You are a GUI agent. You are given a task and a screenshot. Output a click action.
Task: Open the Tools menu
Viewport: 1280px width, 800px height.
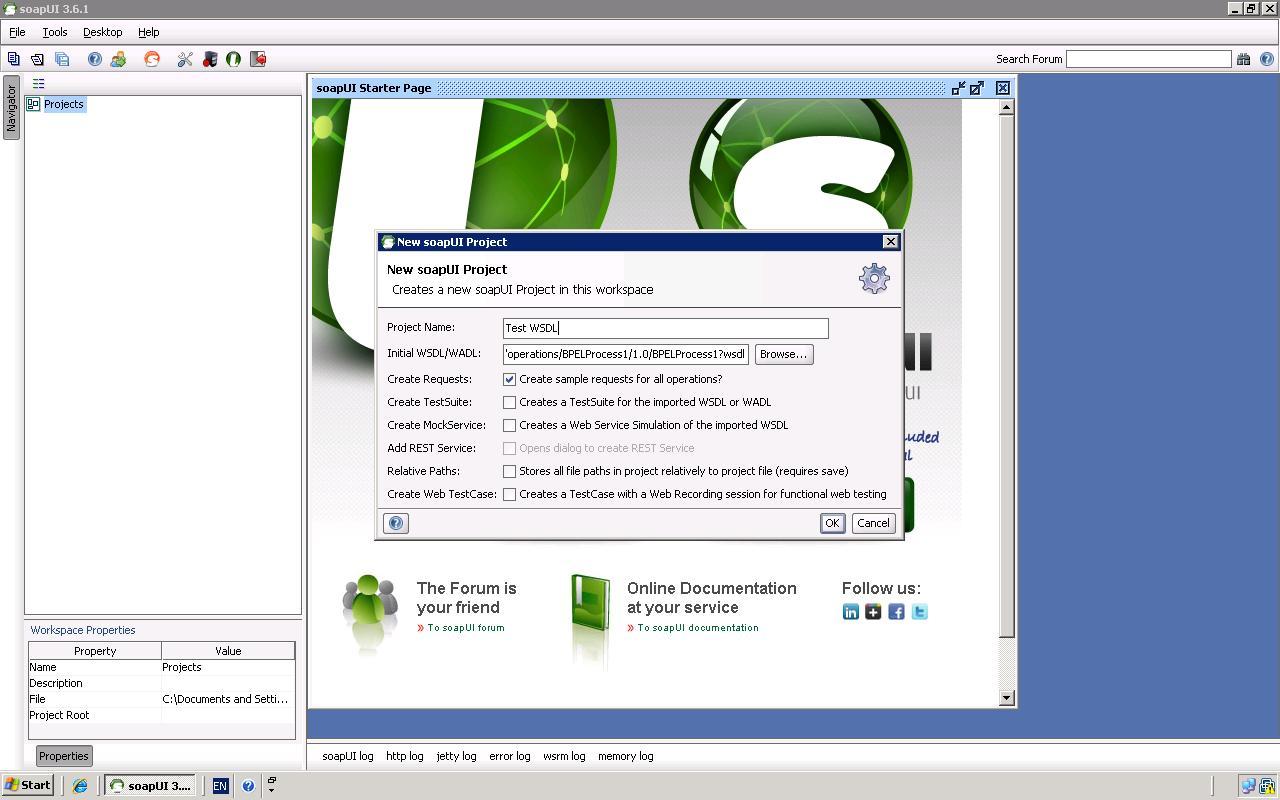click(x=55, y=32)
